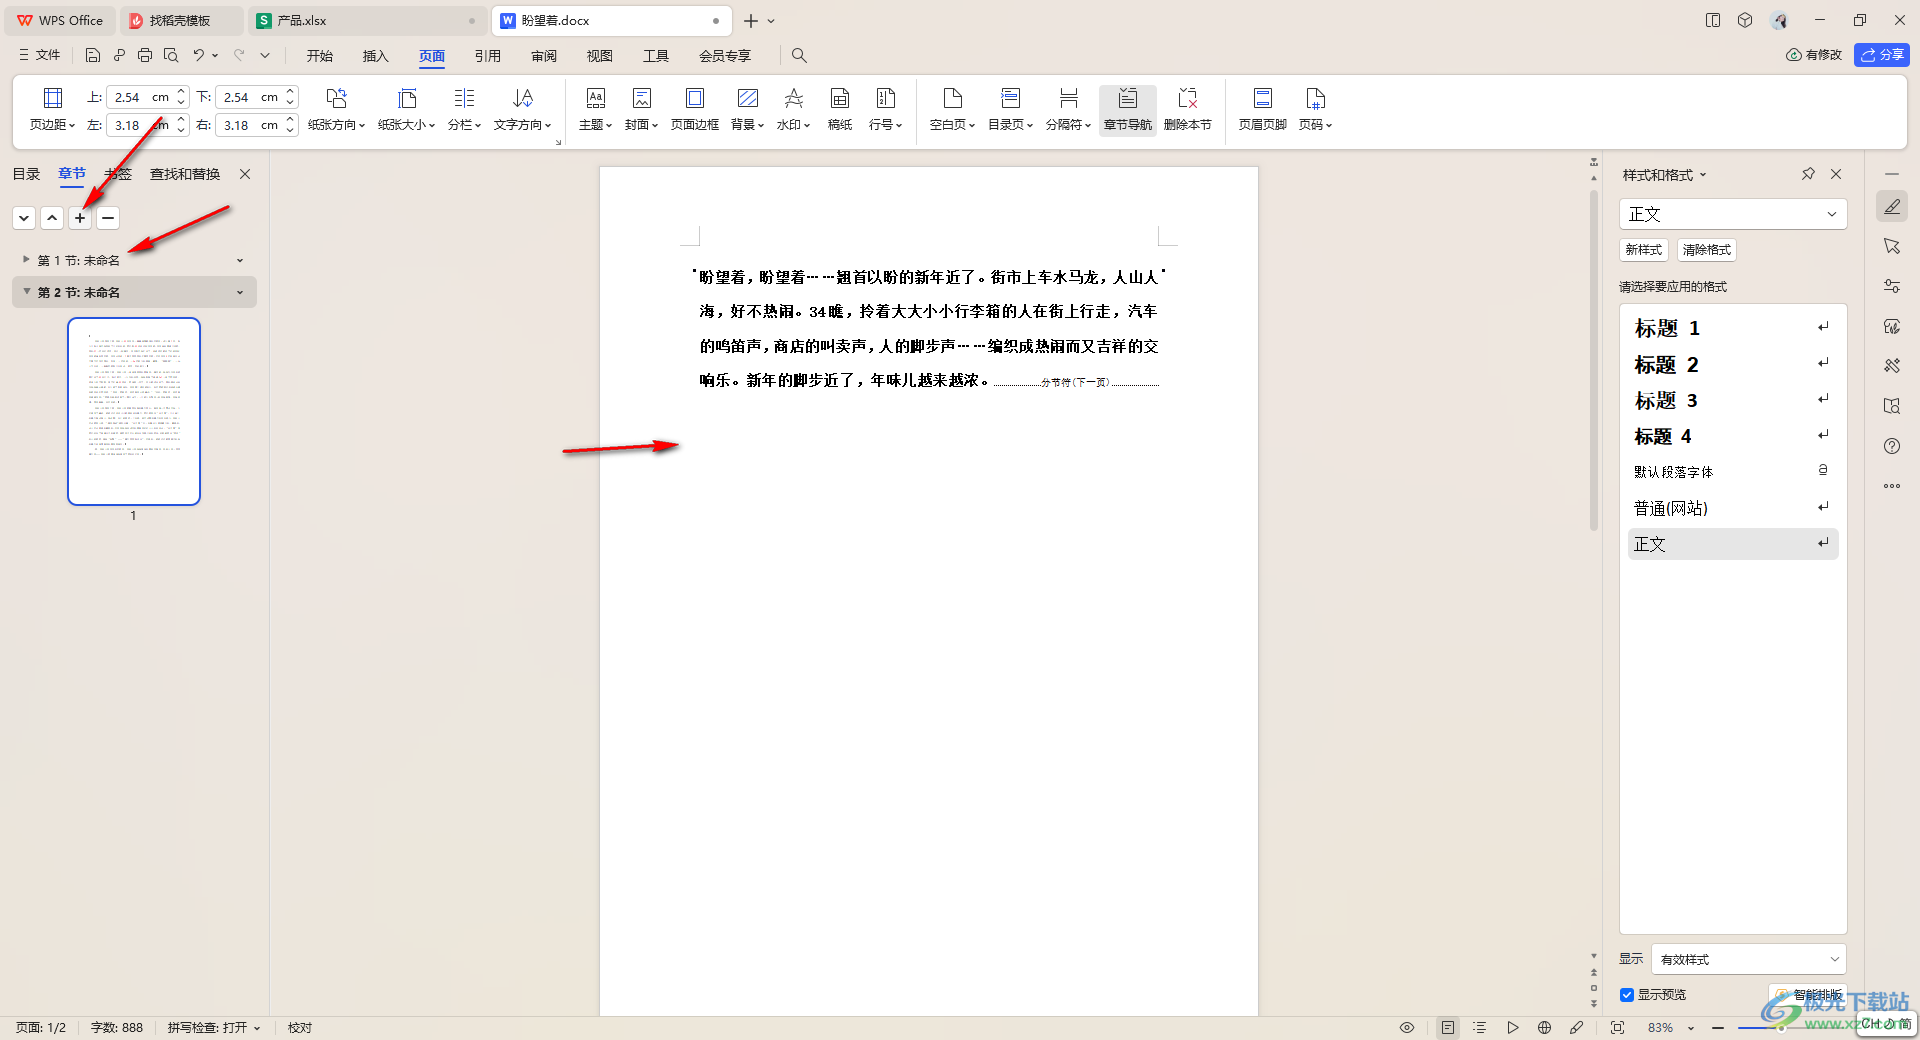Click the help question mark sidebar icon

(x=1892, y=446)
